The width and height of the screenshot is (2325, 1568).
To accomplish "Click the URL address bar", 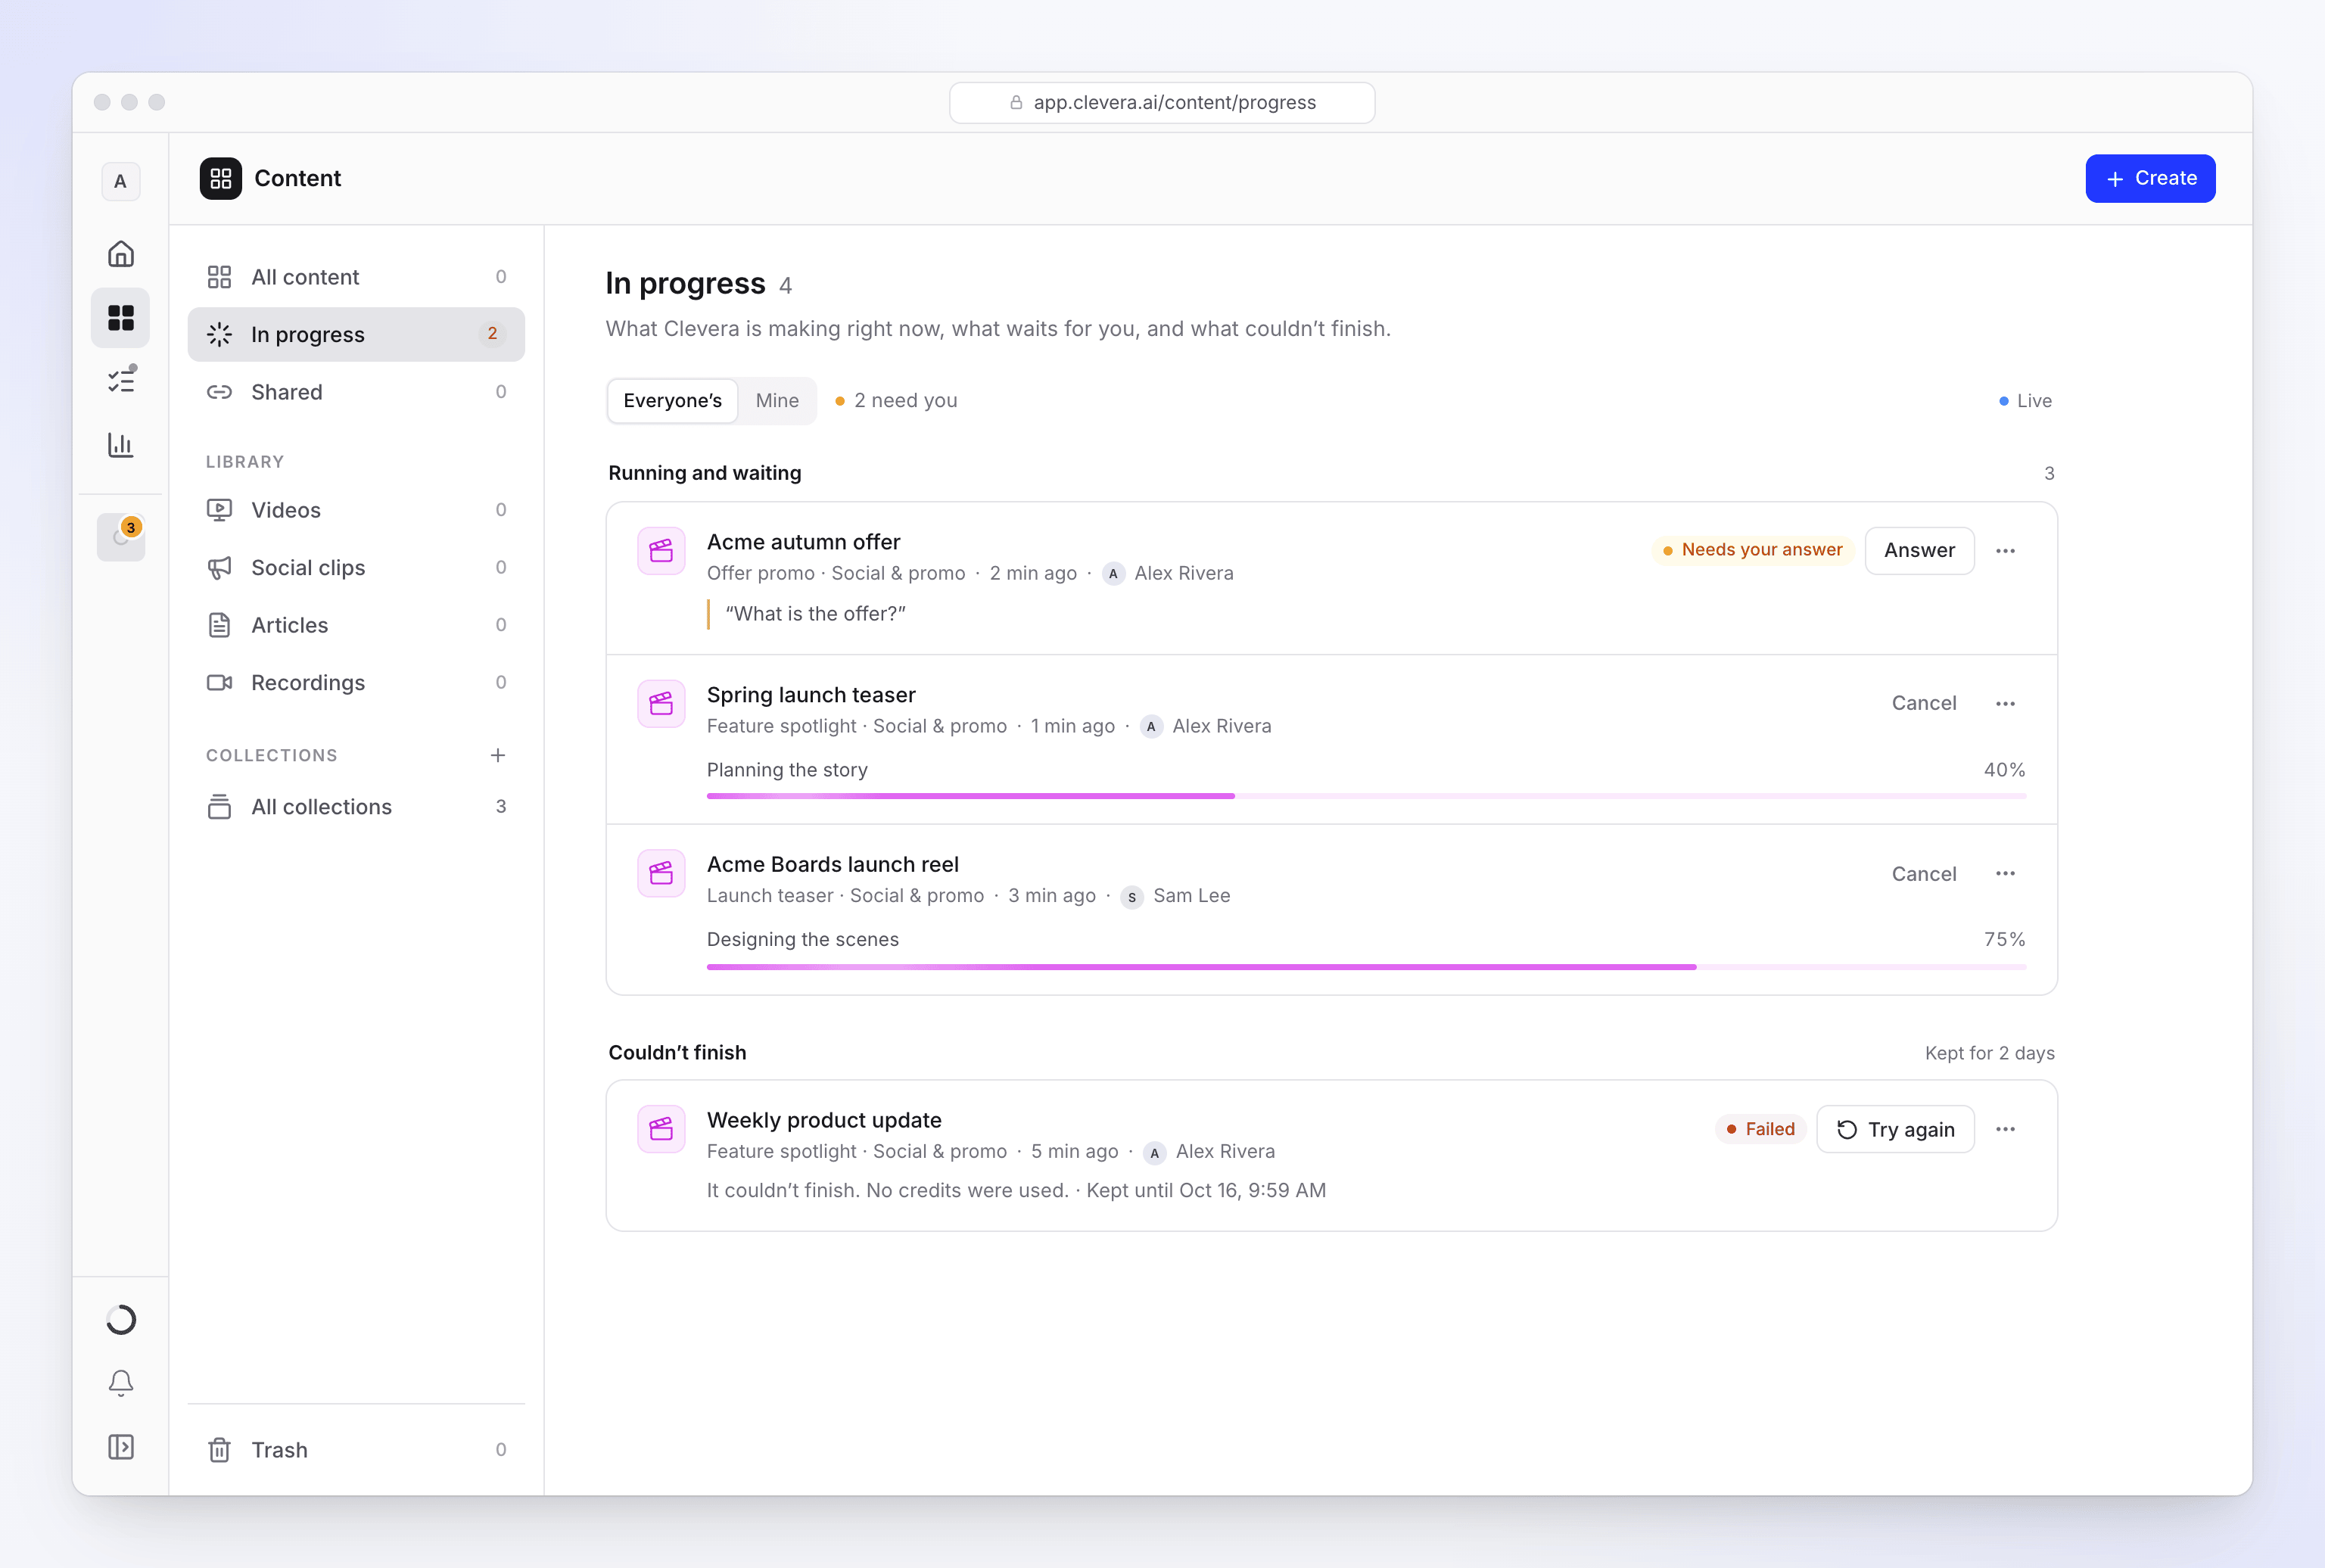I will (1162, 102).
